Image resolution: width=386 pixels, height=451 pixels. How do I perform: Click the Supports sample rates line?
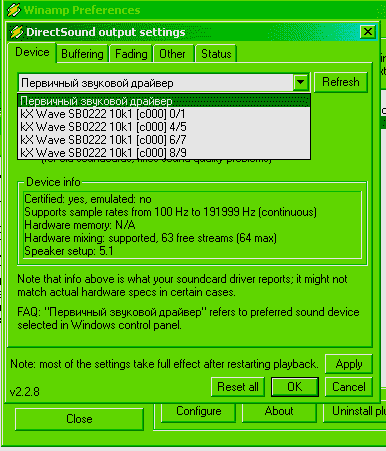(170, 212)
